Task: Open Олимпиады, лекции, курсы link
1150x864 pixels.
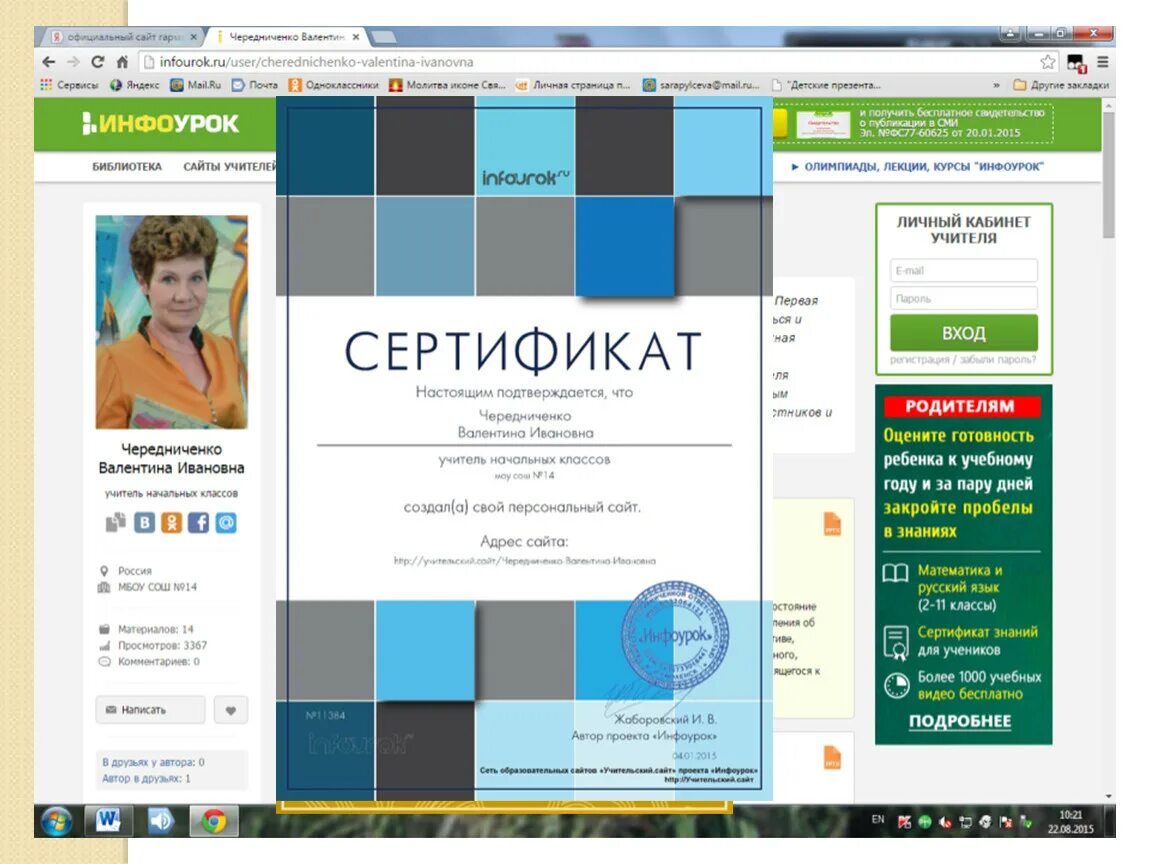Action: click(917, 166)
